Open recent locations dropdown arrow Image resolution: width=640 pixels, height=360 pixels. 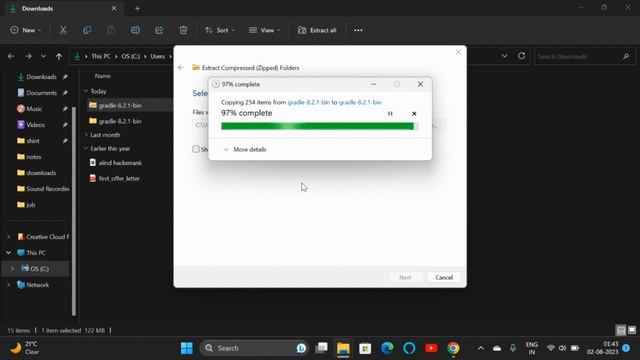43,56
